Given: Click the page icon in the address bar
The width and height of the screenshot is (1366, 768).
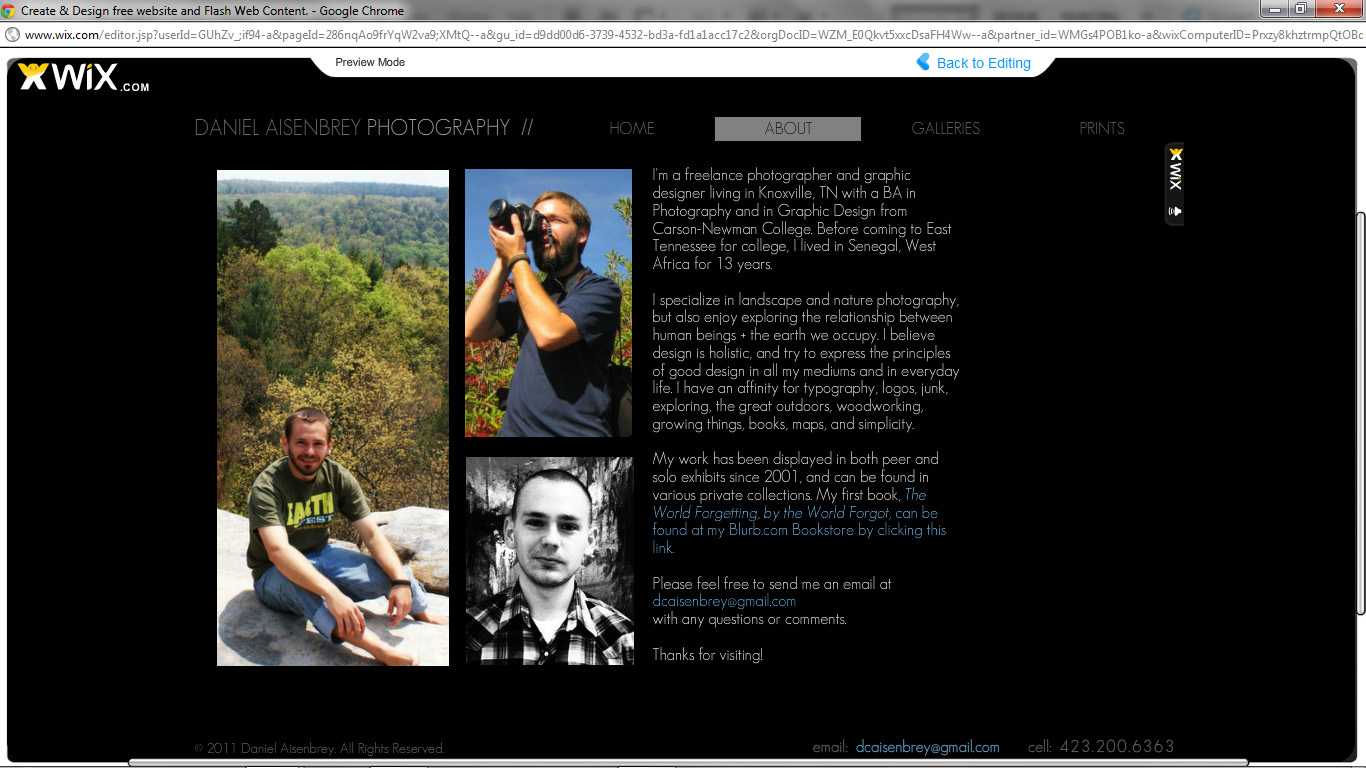Looking at the screenshot, I should (12, 34).
